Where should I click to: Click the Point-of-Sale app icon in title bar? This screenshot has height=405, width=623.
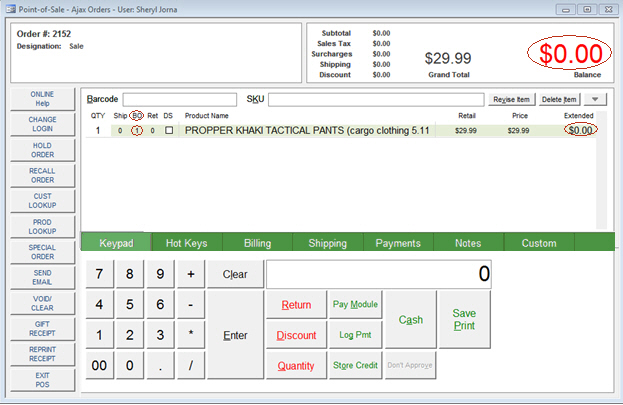tap(9, 8)
